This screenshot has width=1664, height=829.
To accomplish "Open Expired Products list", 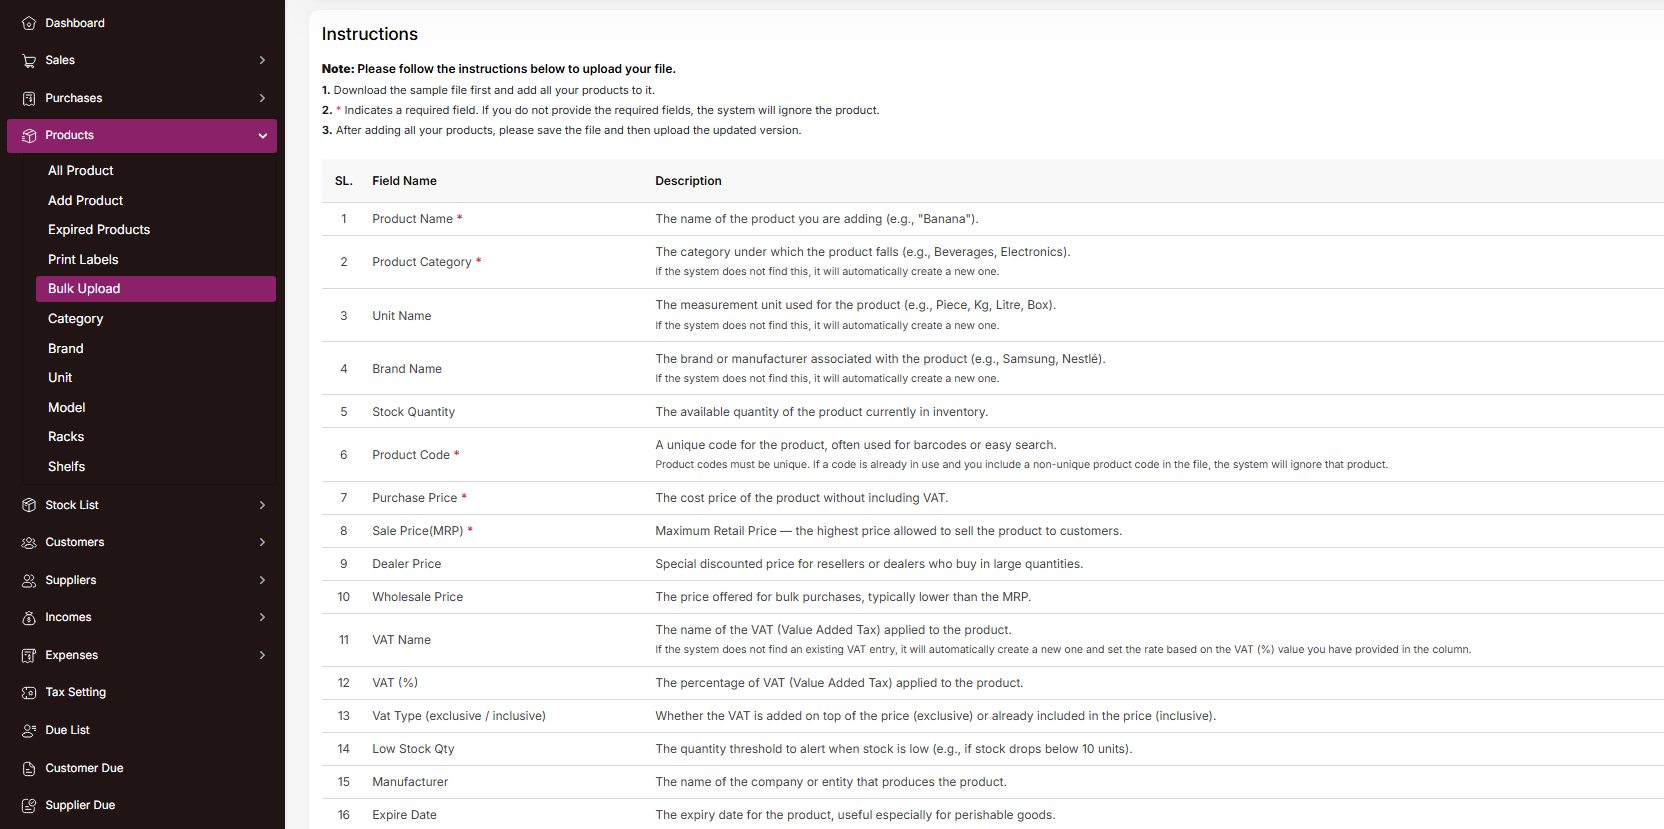I will click(99, 230).
